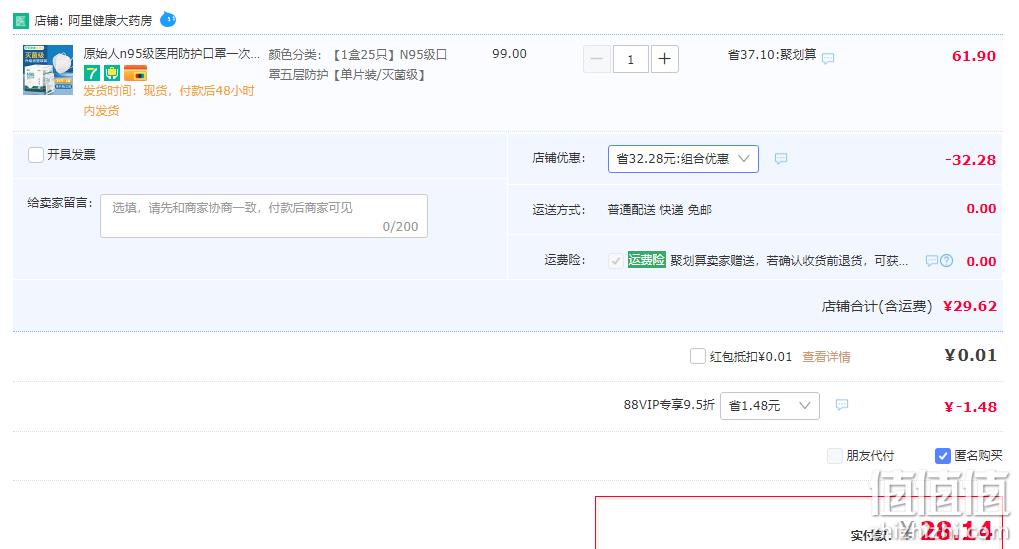The height and width of the screenshot is (549, 1019).
Task: Click the orange credit card badge
Action: [x=135, y=73]
